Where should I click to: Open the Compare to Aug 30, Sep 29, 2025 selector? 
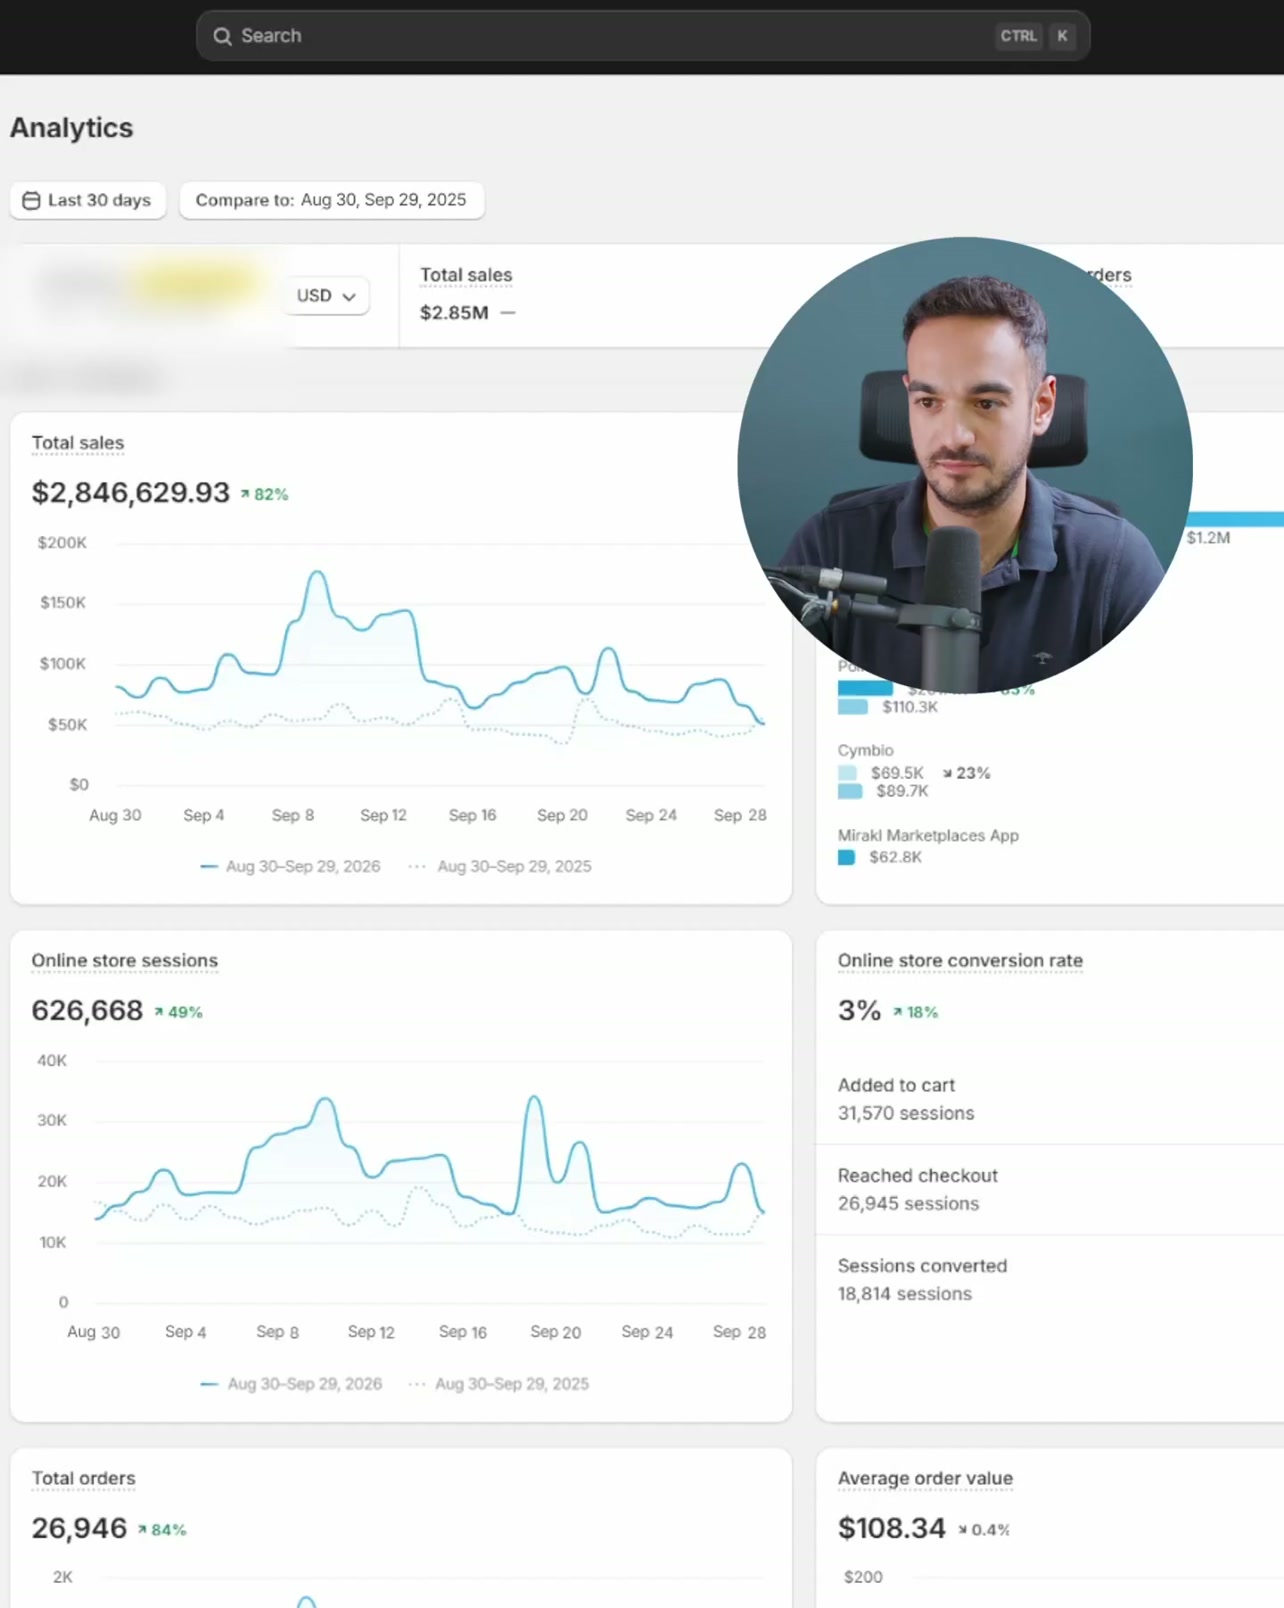[x=331, y=200]
